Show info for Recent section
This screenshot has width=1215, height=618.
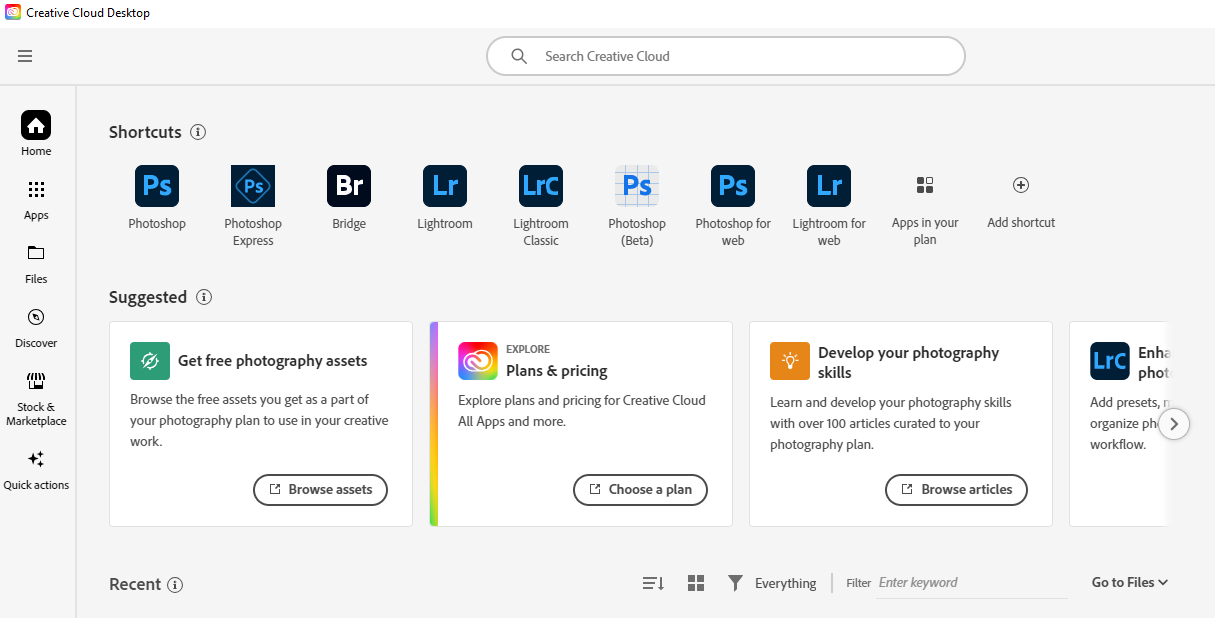[x=175, y=585]
